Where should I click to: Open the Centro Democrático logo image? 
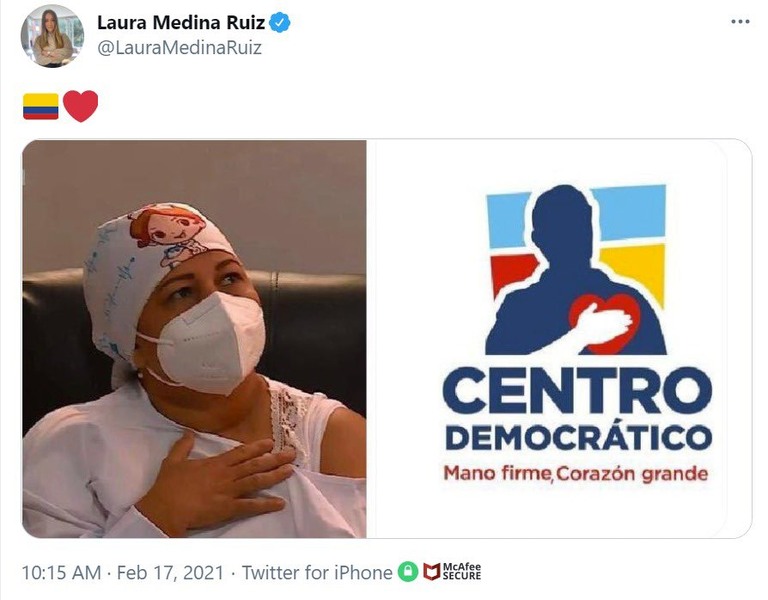click(559, 339)
